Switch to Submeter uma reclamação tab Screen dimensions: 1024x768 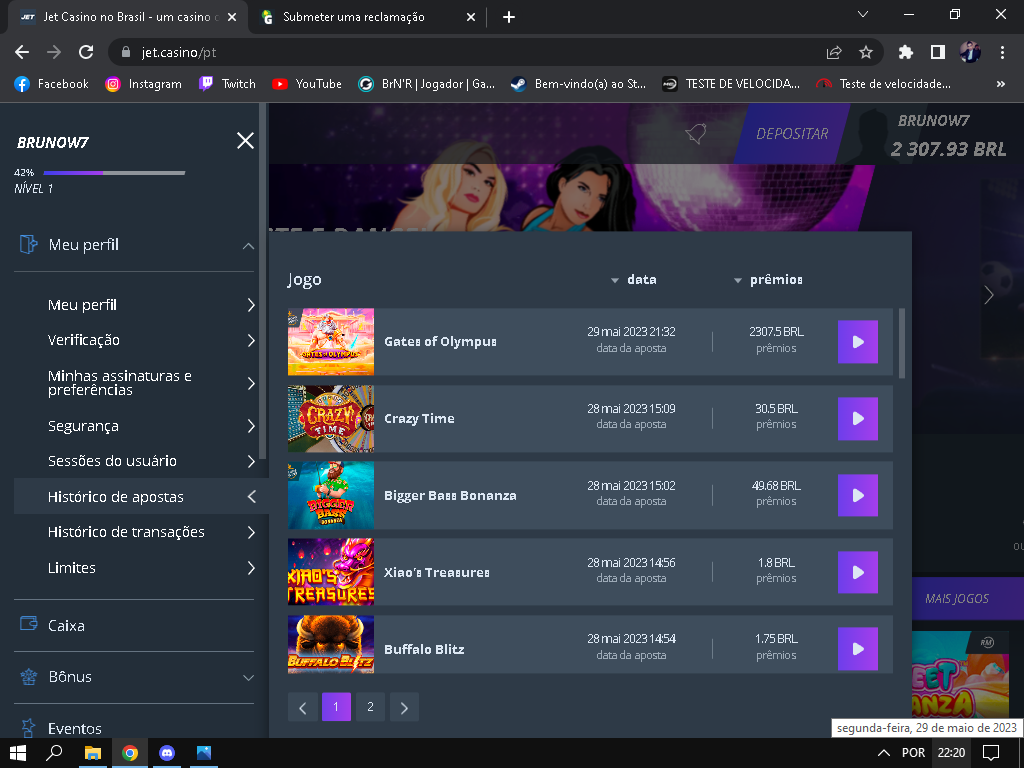pyautogui.click(x=353, y=17)
